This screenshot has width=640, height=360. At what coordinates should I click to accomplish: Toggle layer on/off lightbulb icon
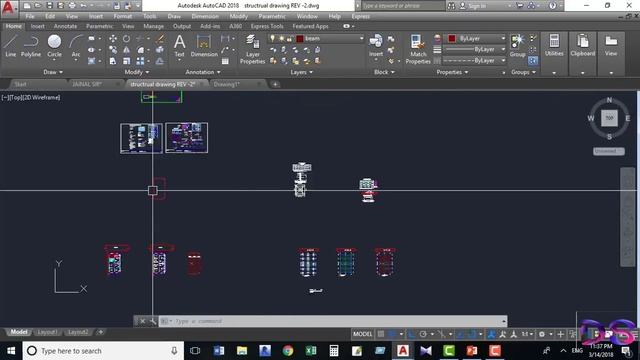[273, 38]
